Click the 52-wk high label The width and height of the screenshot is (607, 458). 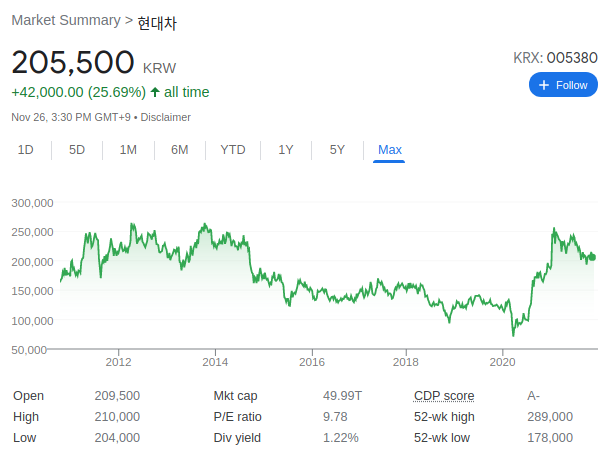pos(444,417)
